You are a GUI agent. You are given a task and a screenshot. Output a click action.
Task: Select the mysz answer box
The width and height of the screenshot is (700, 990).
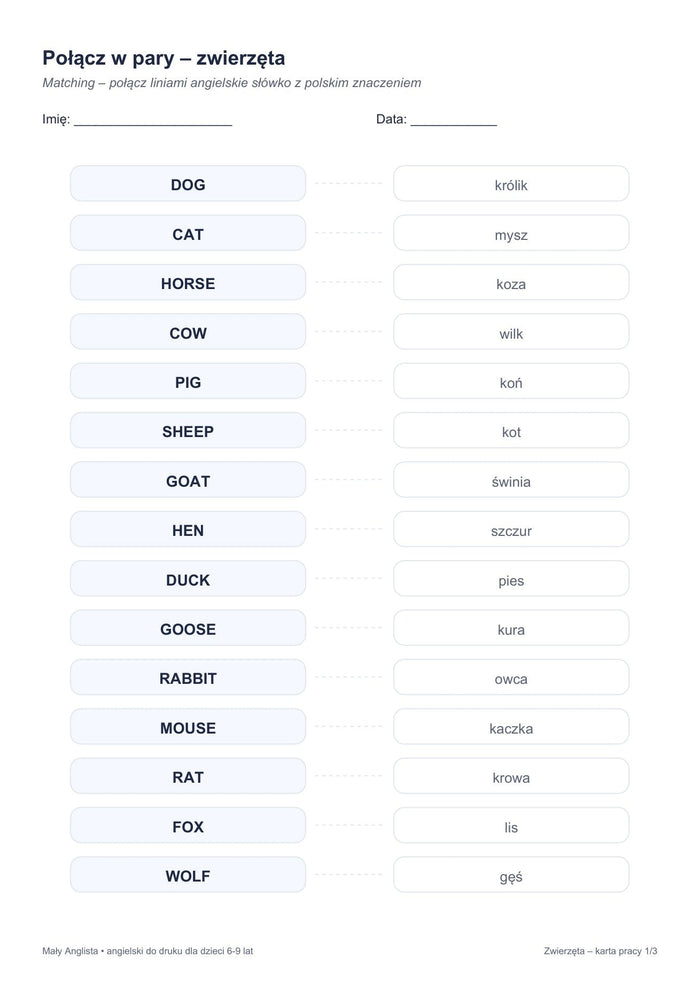tap(511, 233)
